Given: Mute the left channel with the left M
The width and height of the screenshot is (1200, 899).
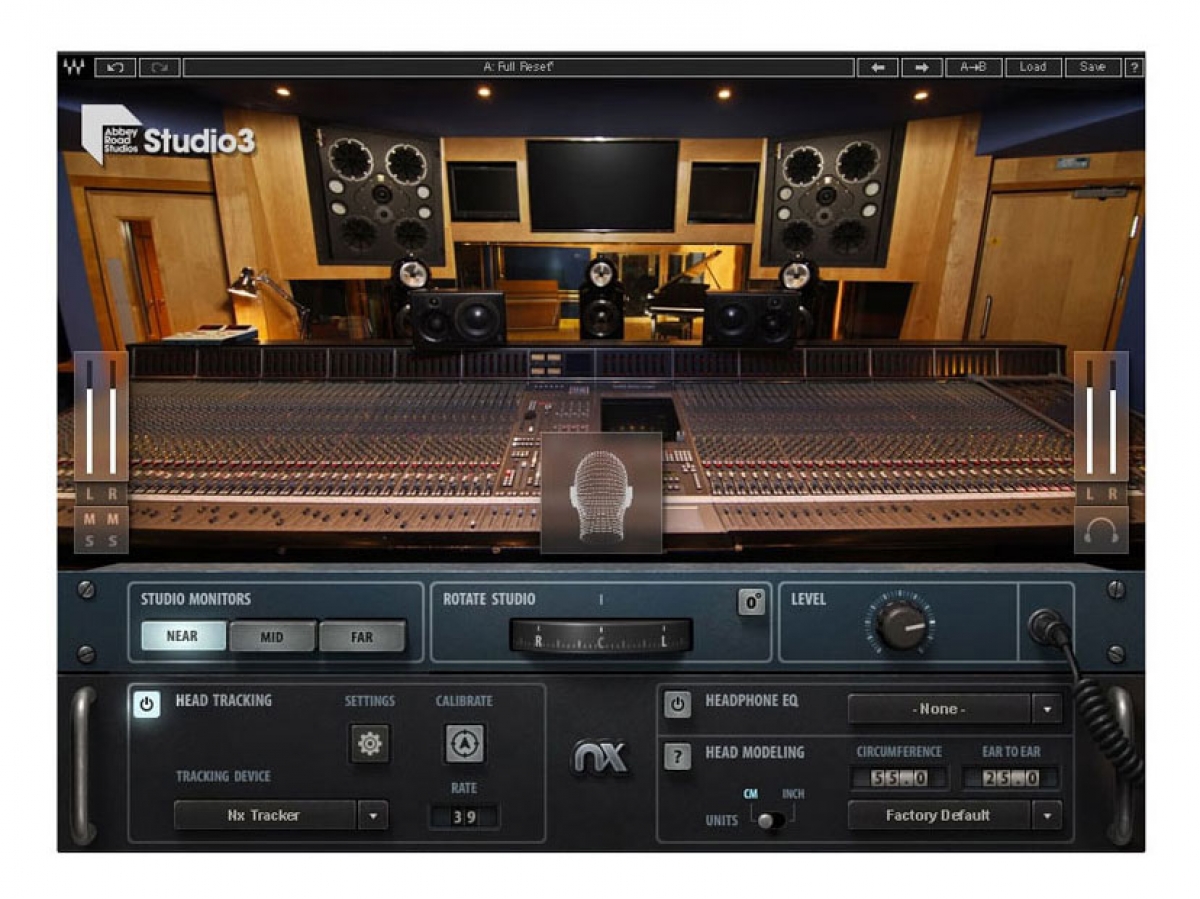Looking at the screenshot, I should (x=90, y=518).
